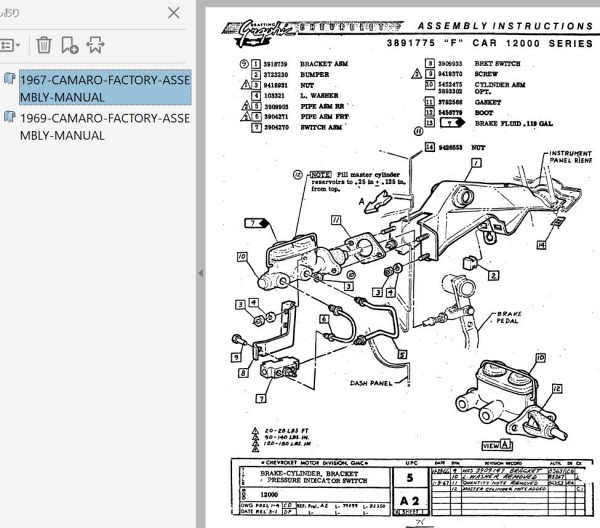Click the 'BRAKE FLUID .119 GAL' text
Screen dimensions: 600x528
point(514,123)
